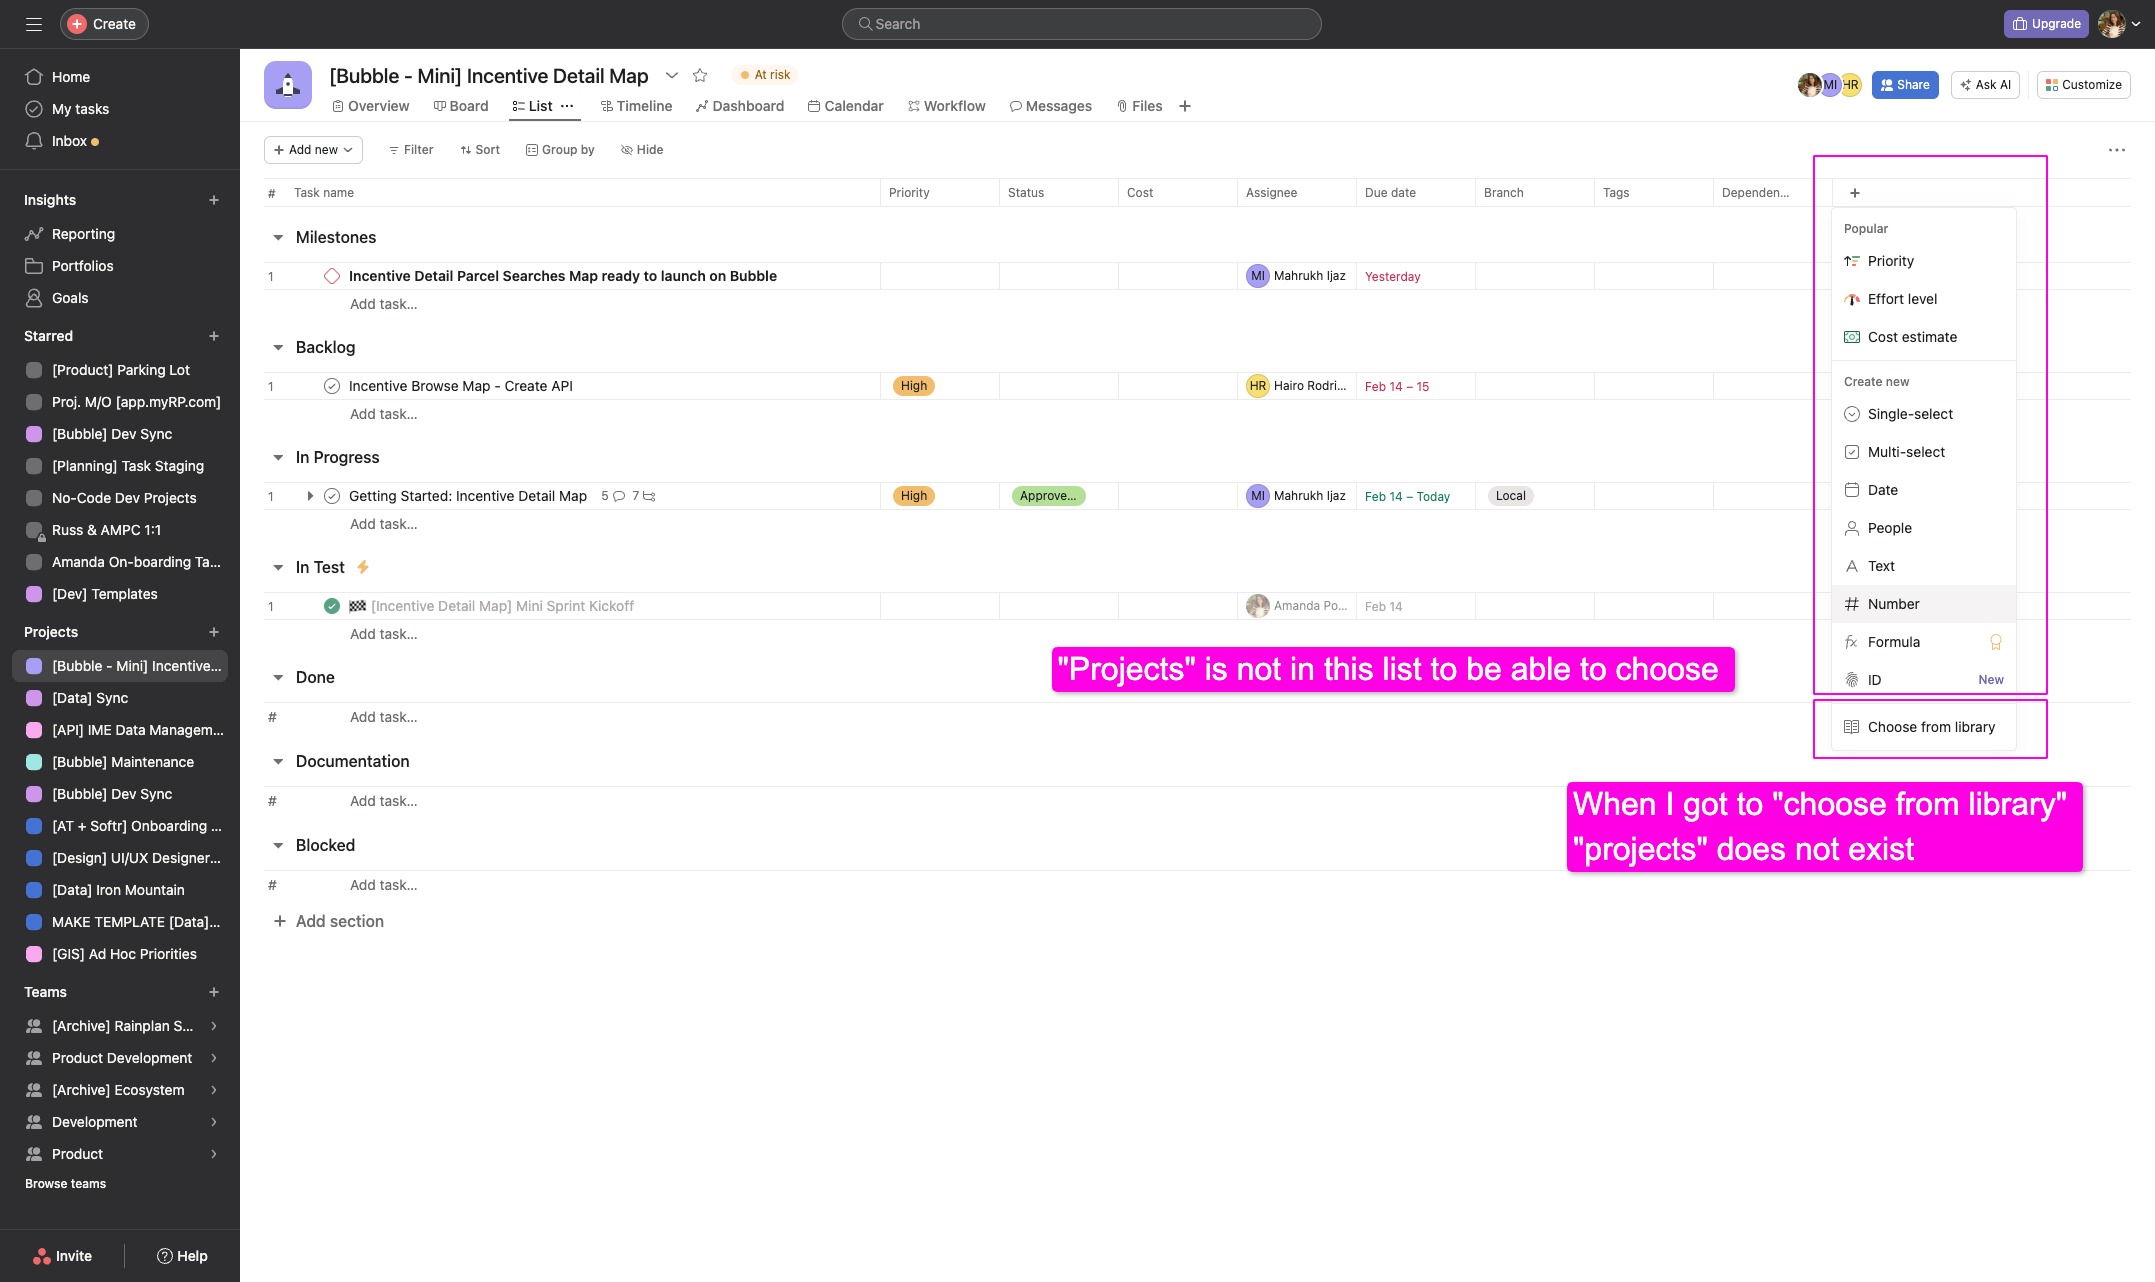Open Goals in the sidebar
Screen dimensions: 2155x1282
click(70, 298)
